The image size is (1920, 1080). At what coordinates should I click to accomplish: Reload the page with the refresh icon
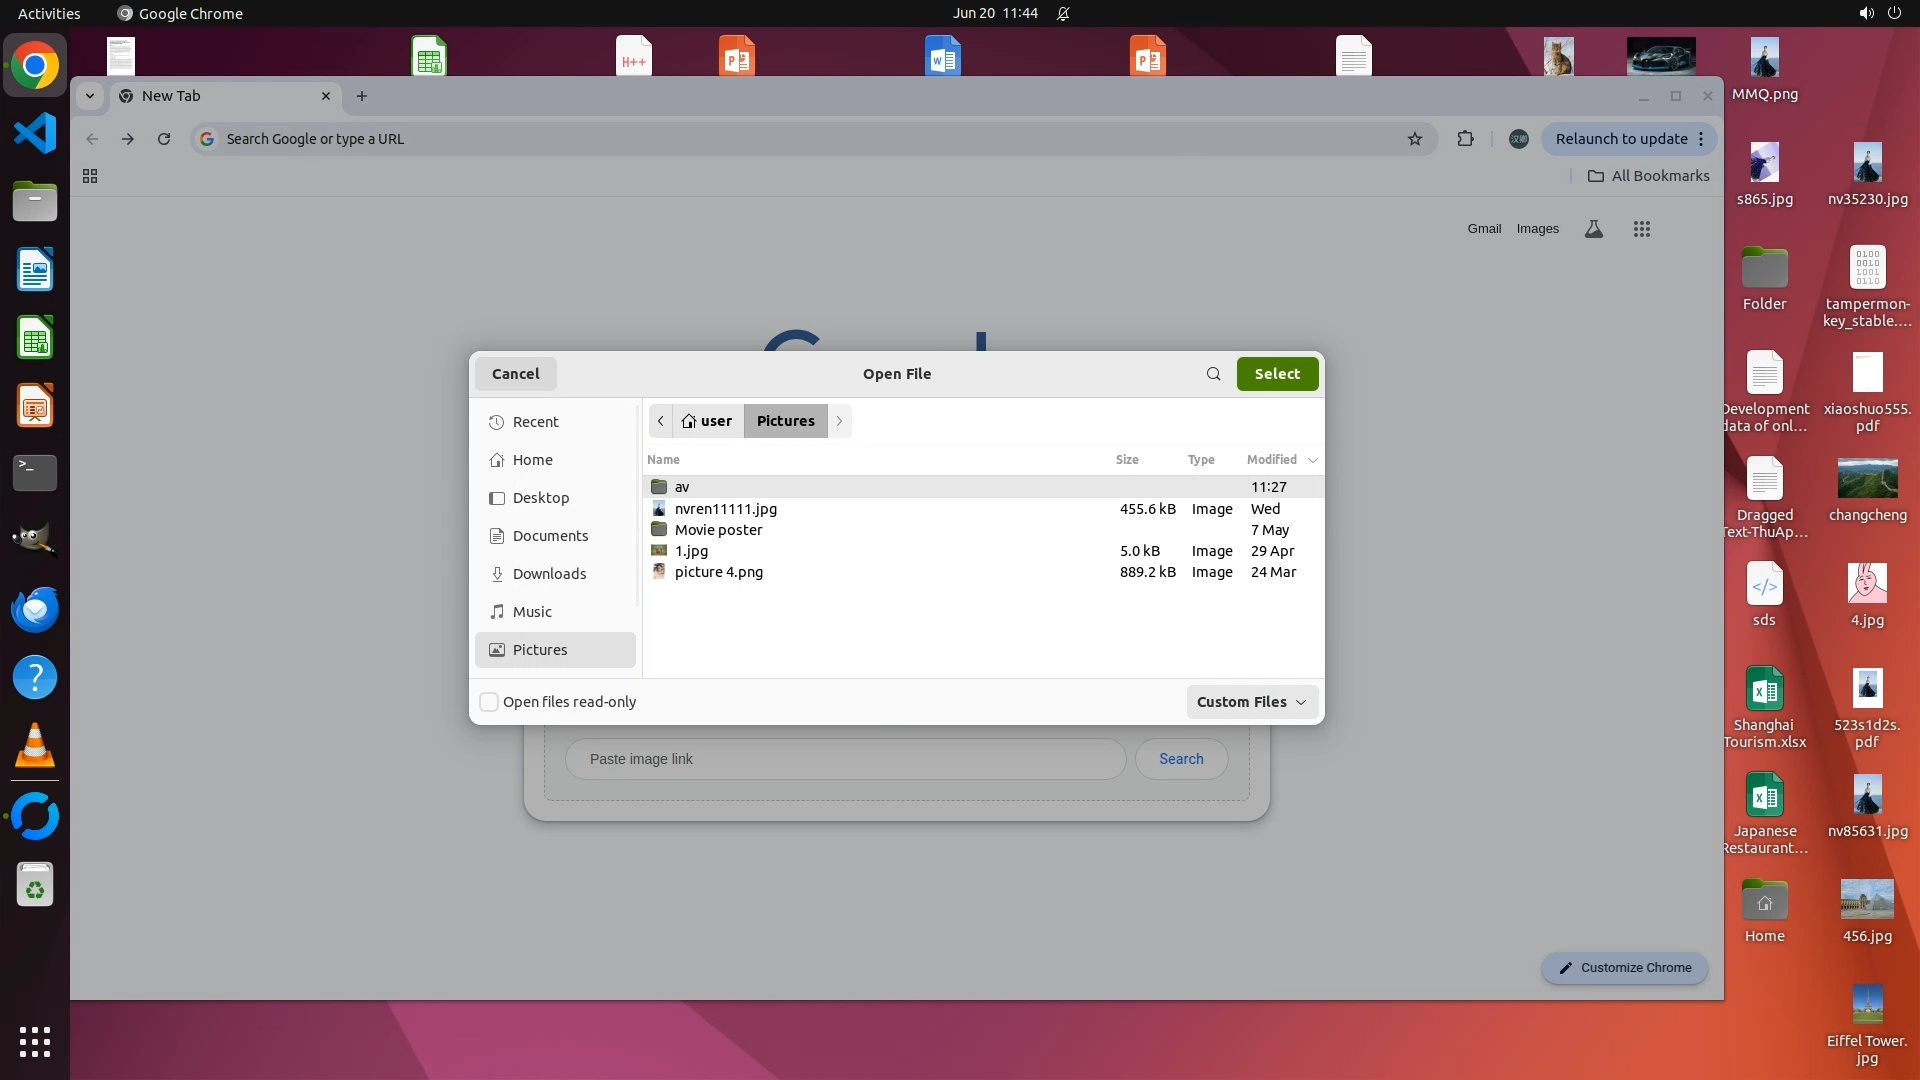coord(164,139)
